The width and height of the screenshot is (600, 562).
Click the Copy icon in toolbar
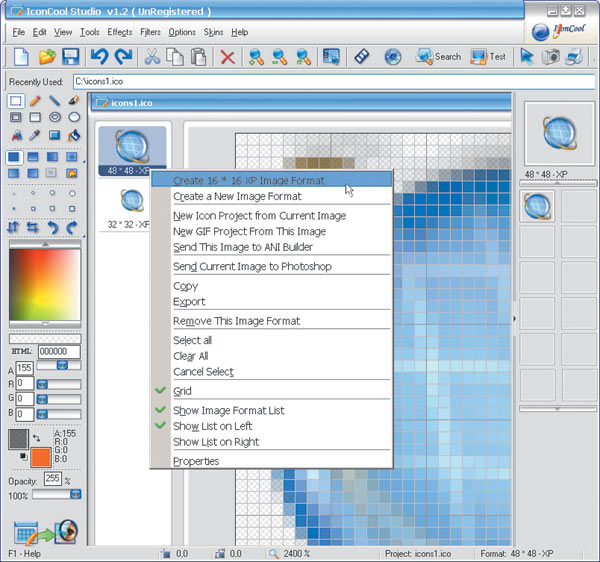click(x=175, y=57)
